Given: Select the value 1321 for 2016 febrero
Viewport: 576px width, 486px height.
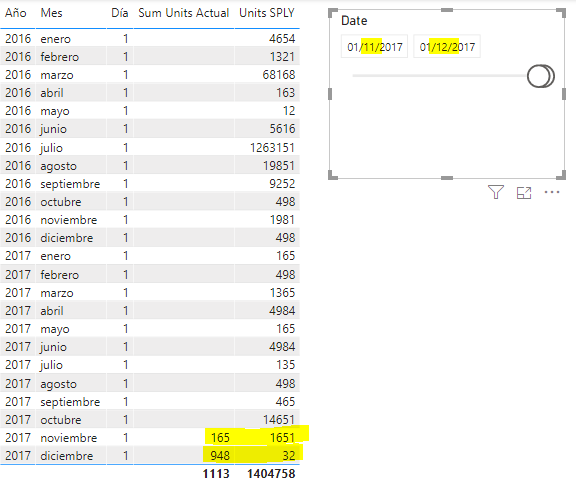Looking at the screenshot, I should (282, 57).
